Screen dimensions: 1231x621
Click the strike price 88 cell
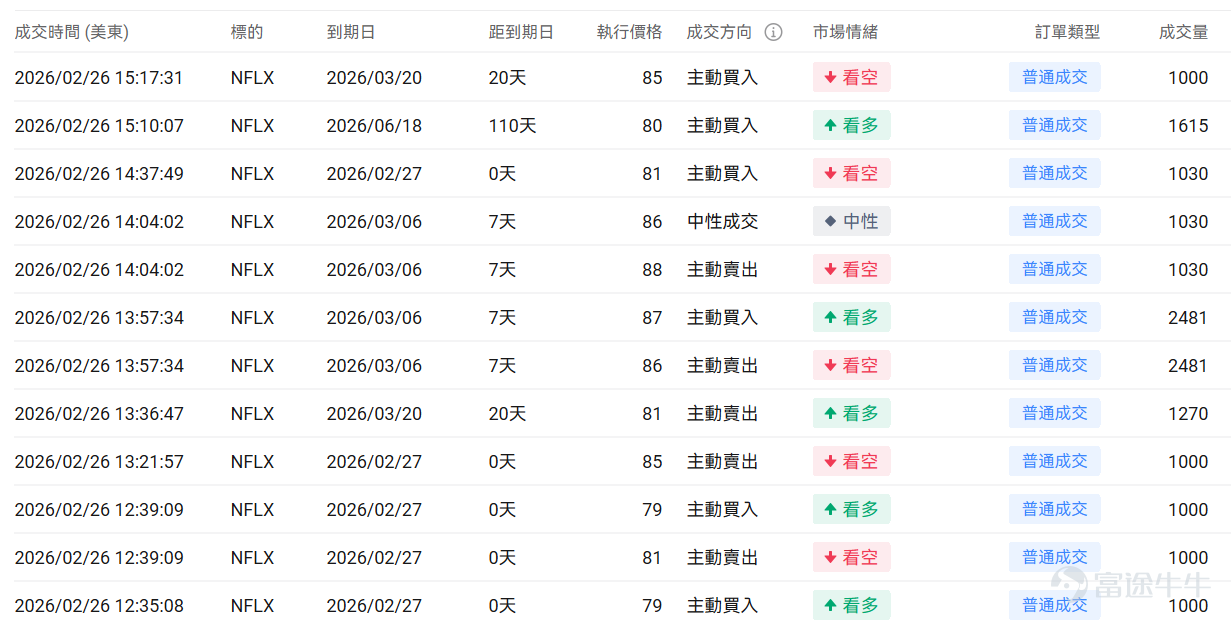[652, 270]
